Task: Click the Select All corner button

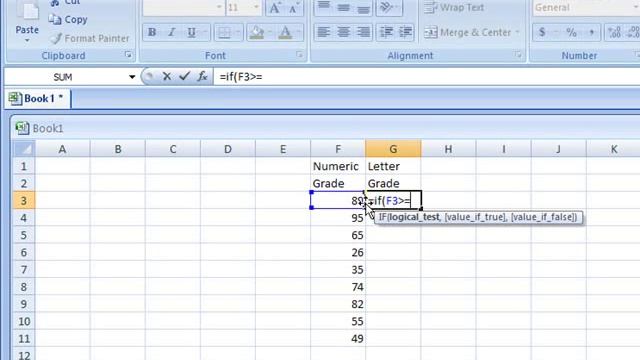Action: pos(24,149)
